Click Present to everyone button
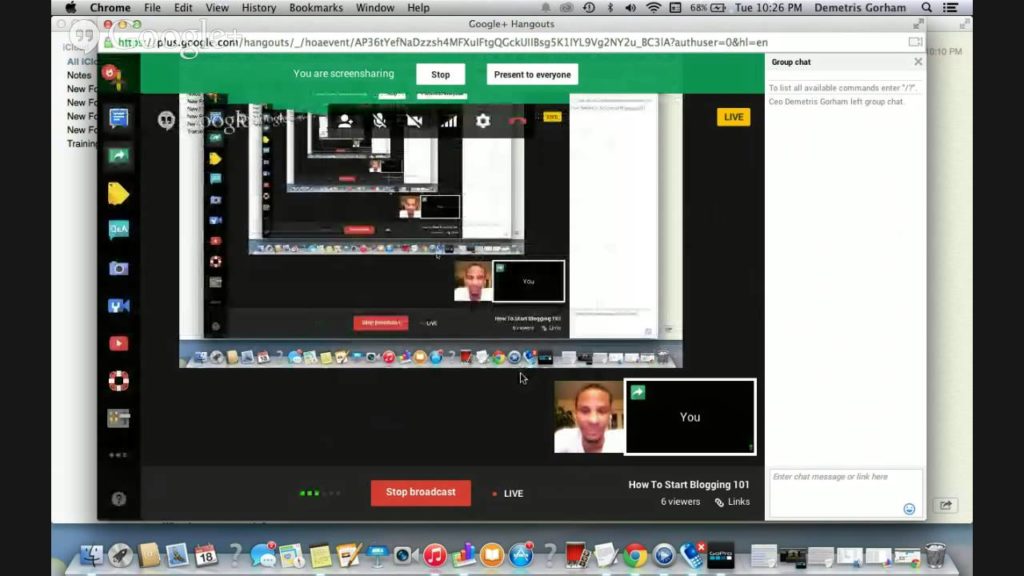 532,74
